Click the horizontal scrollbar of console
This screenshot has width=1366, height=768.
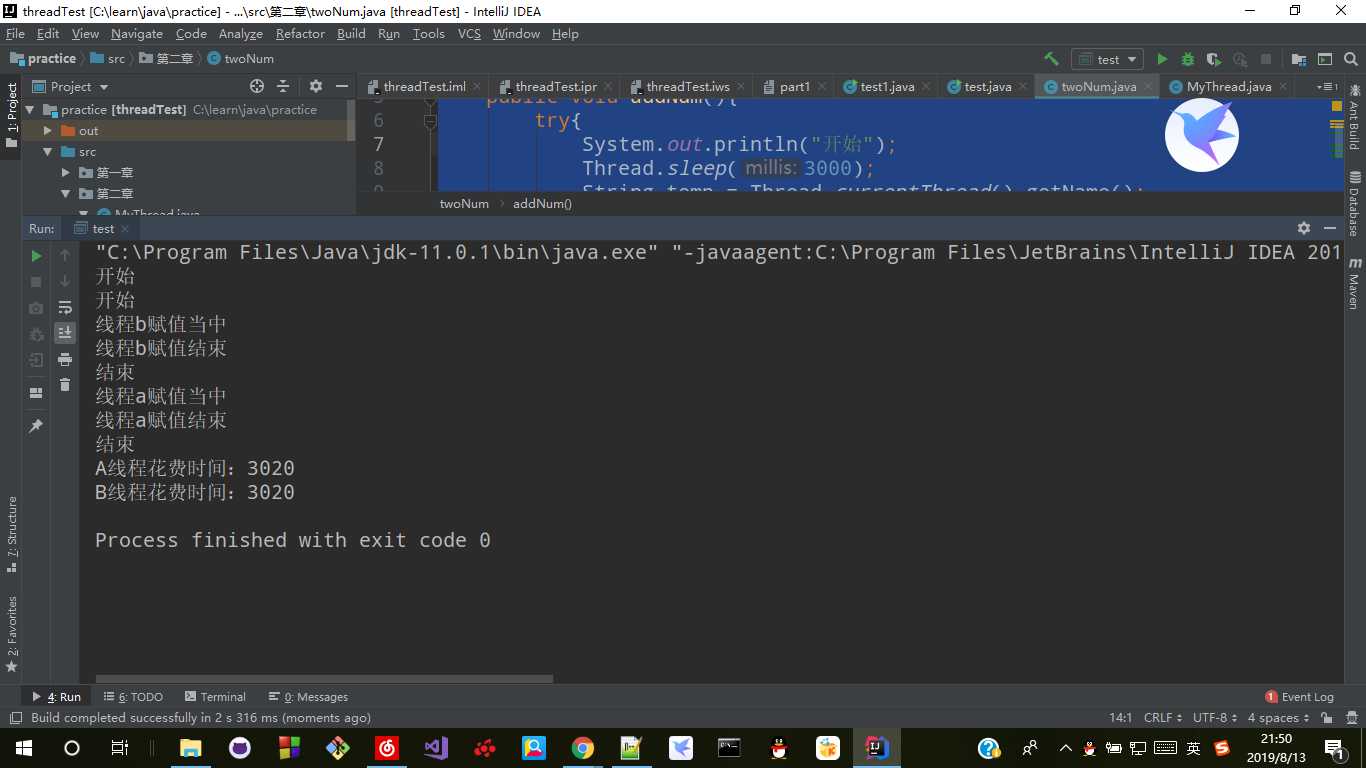pyautogui.click(x=324, y=678)
